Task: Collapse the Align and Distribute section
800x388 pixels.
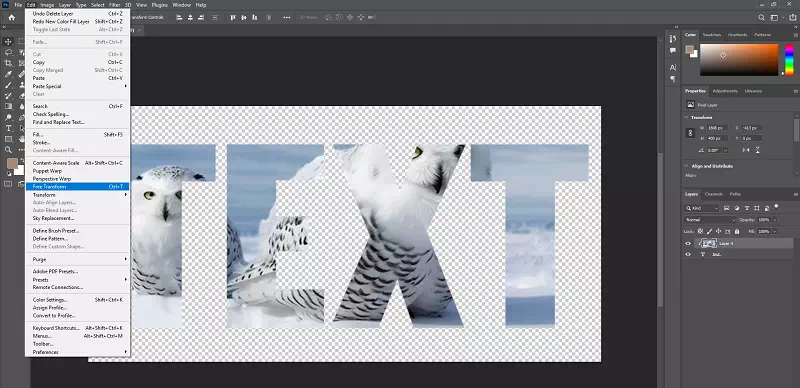Action: 686,166
